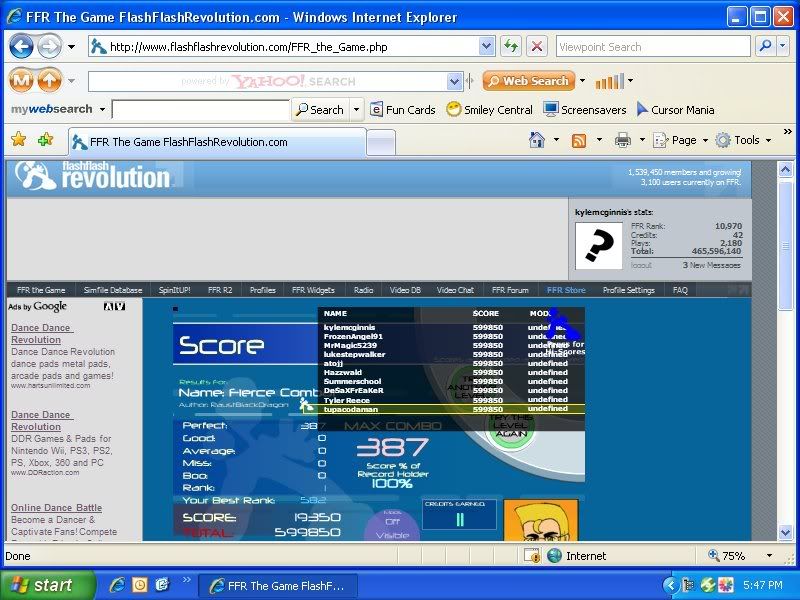Viewport: 800px width, 600px height.
Task: Click the Windows Start button
Action: point(41,585)
